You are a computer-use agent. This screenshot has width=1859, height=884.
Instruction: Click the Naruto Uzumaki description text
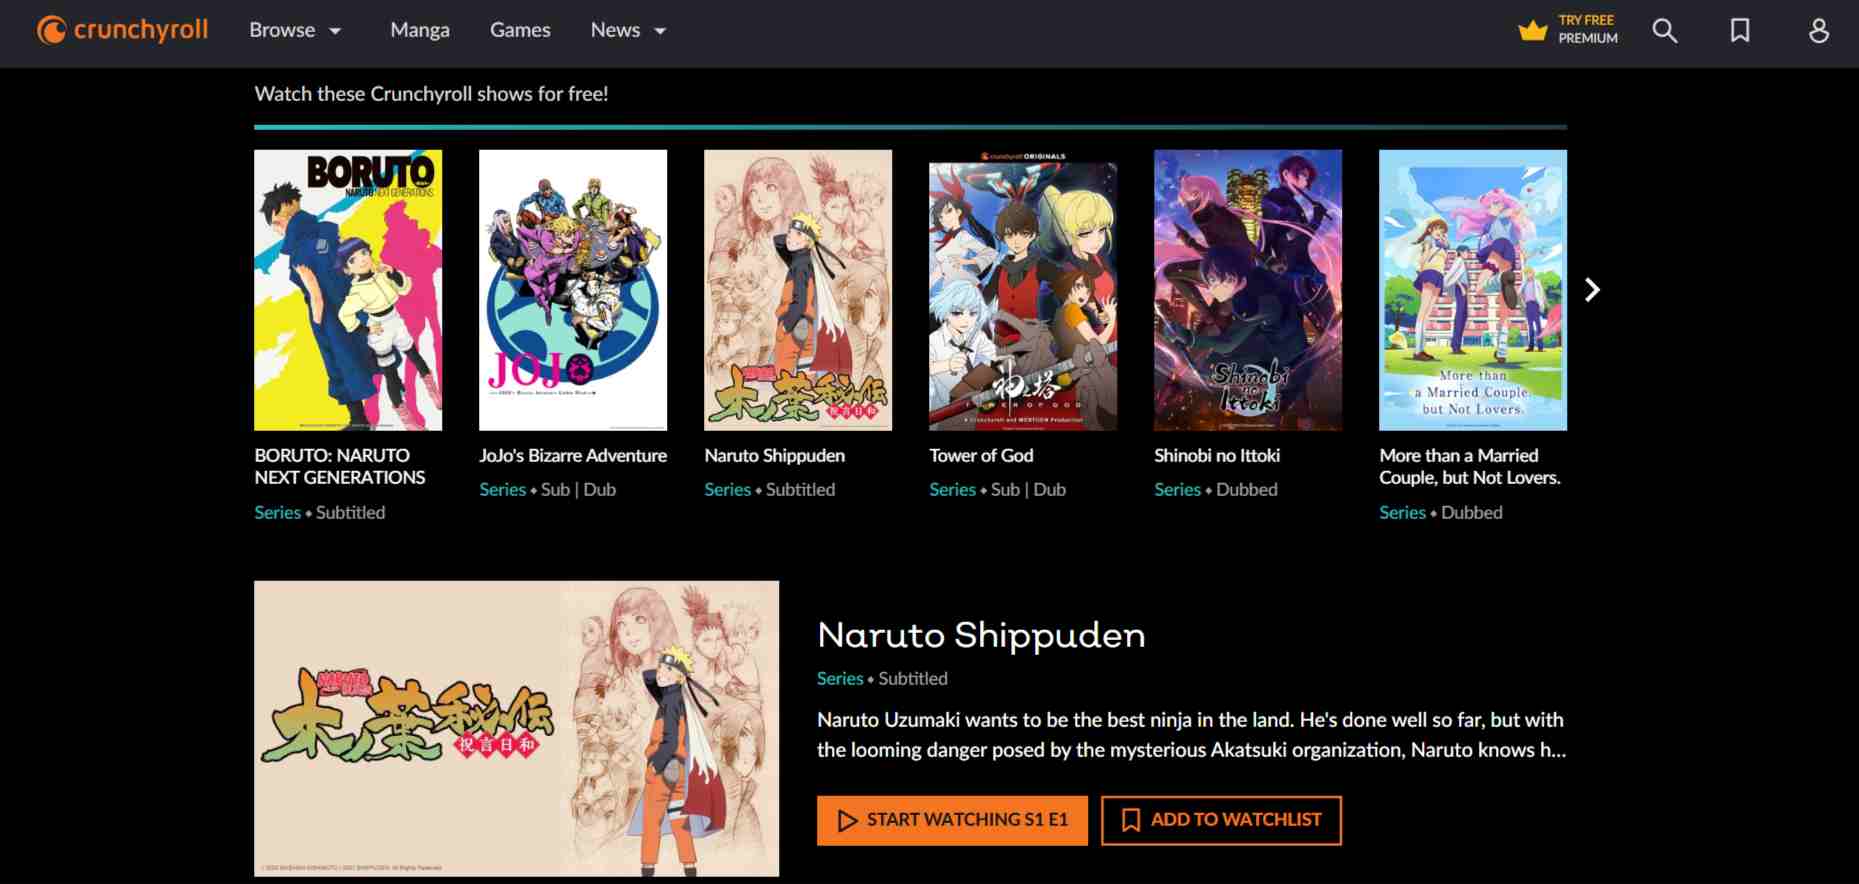click(1191, 735)
